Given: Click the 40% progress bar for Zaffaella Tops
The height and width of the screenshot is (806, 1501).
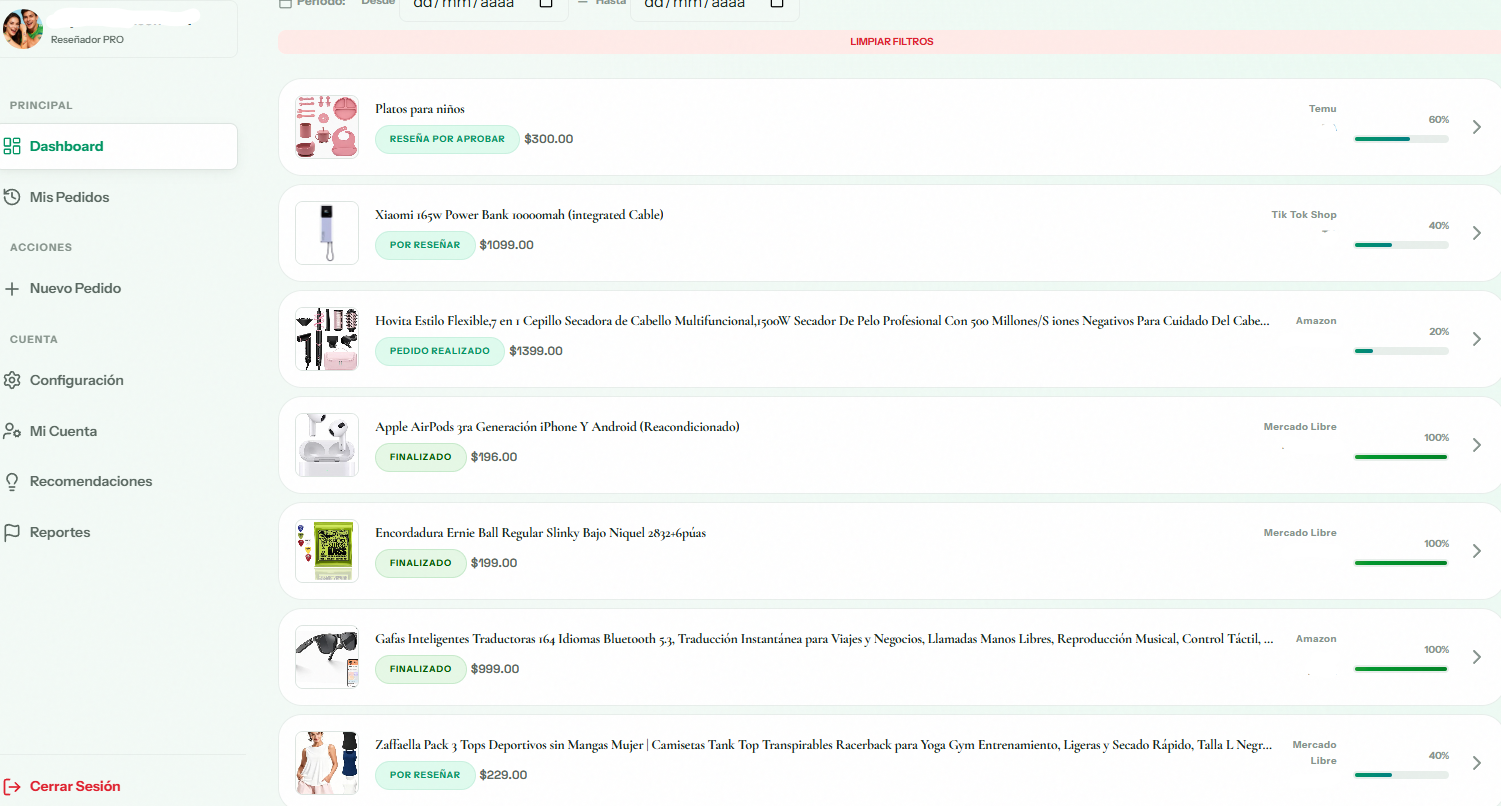Looking at the screenshot, I should 1401,775.
